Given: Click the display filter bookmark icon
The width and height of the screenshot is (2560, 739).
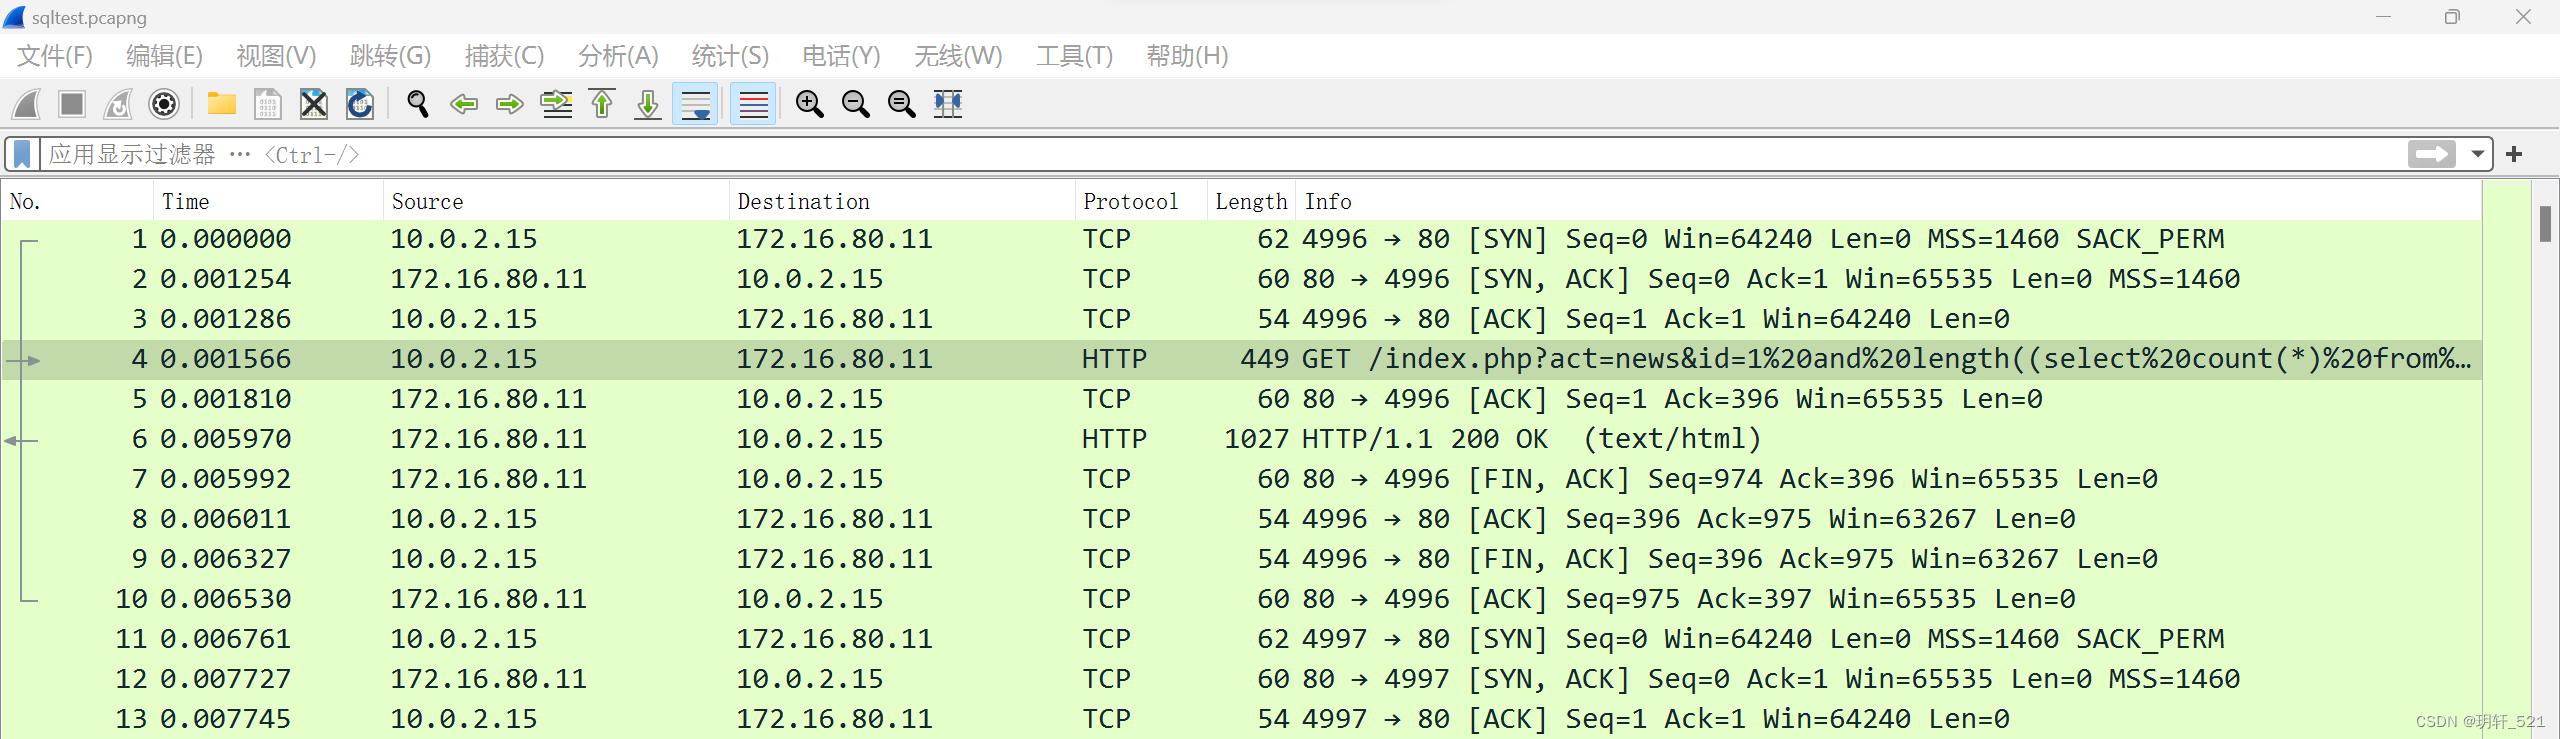Looking at the screenshot, I should 22,154.
